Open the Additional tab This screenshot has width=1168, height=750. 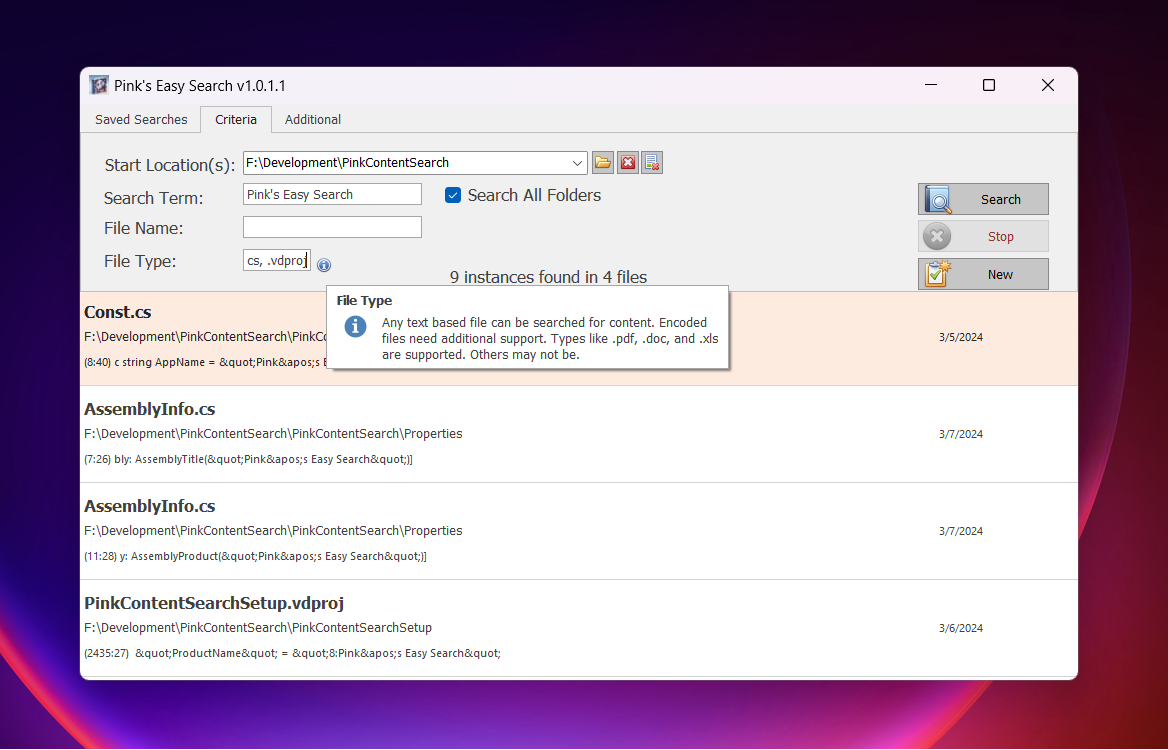313,119
